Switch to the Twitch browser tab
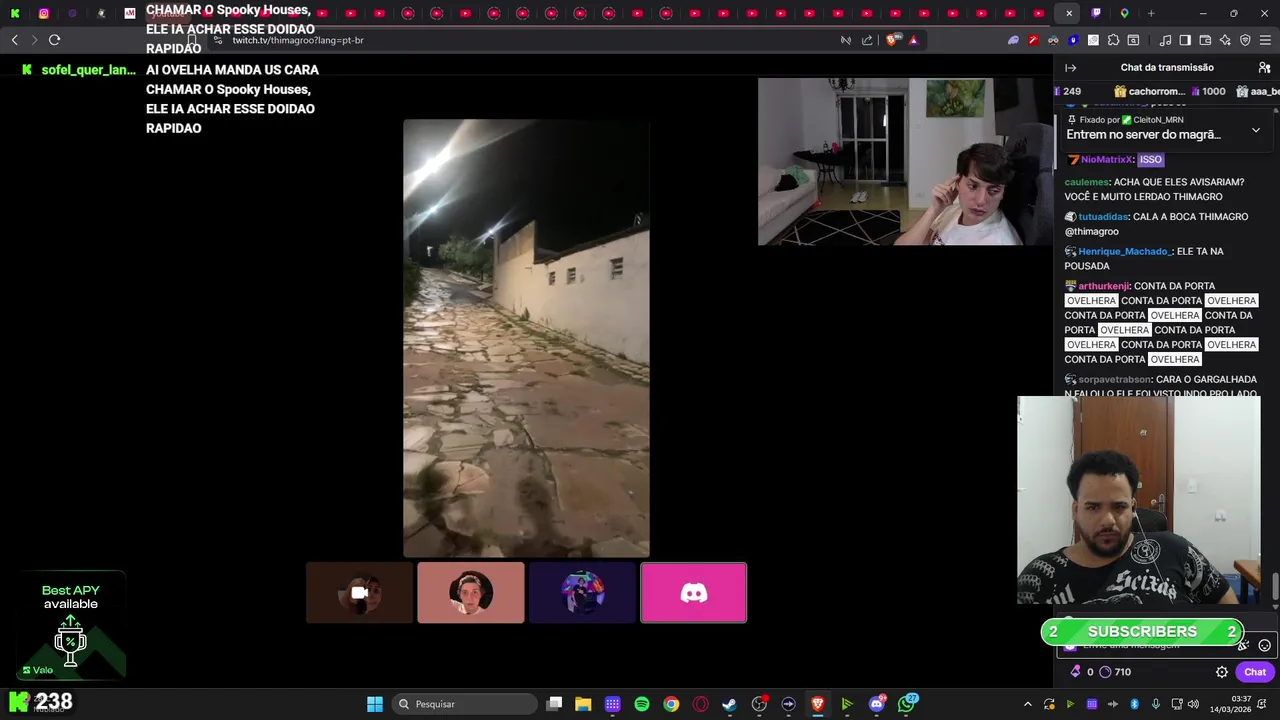The height and width of the screenshot is (720, 1280). (1096, 13)
